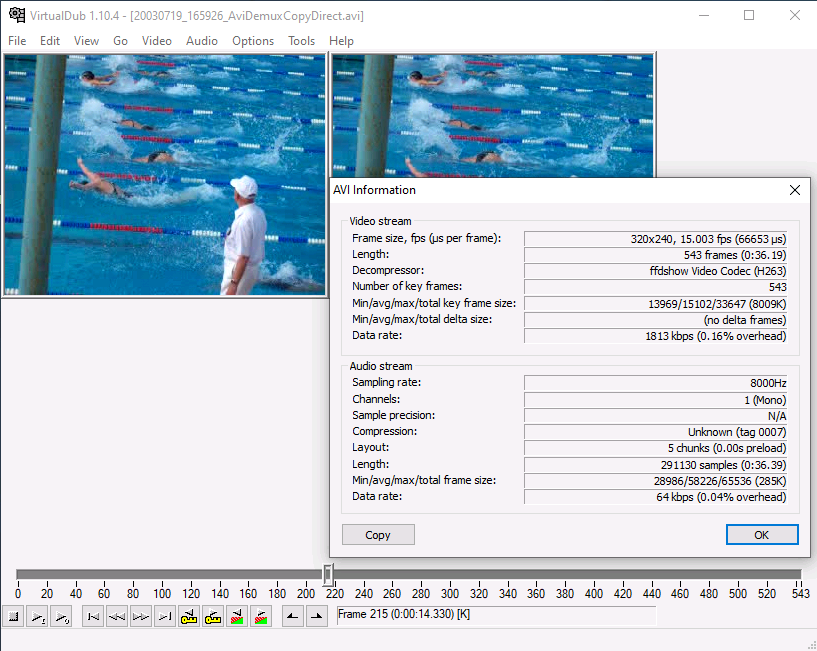Select the frame size value 320x240, 15.003 fps

coord(655,239)
